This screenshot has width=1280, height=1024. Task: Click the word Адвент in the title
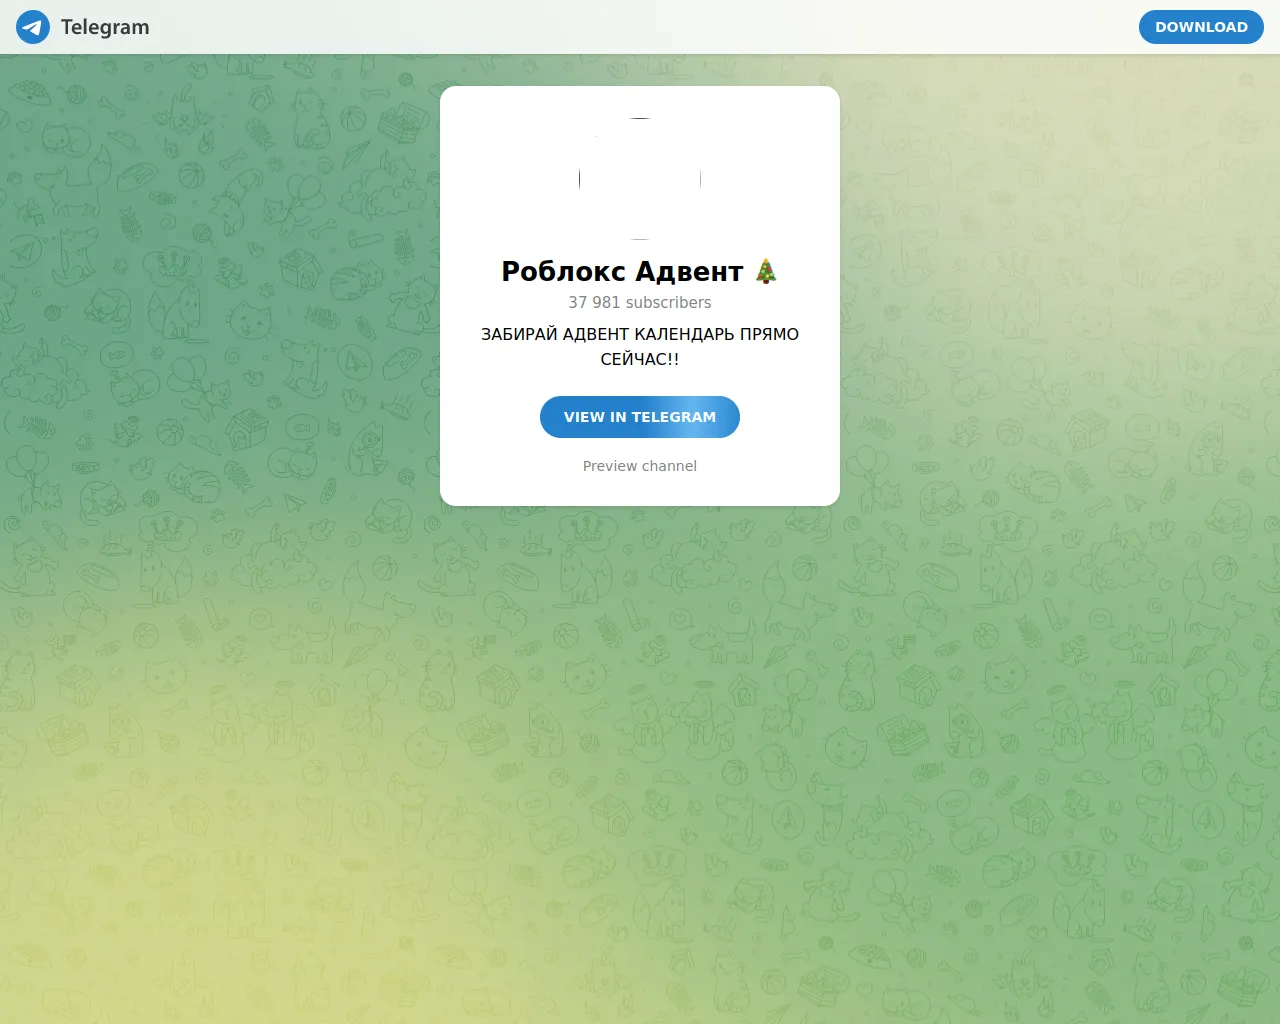pyautogui.click(x=689, y=272)
